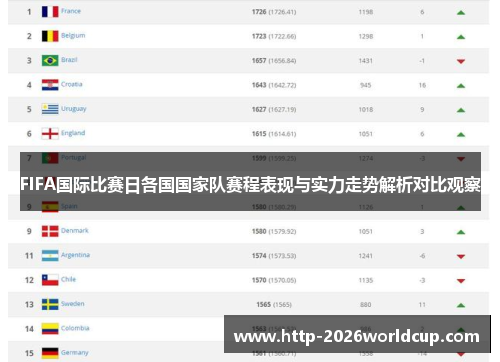Viewport: 500px width, 362px height.
Task: Click the England flag icon
Action: (50, 134)
